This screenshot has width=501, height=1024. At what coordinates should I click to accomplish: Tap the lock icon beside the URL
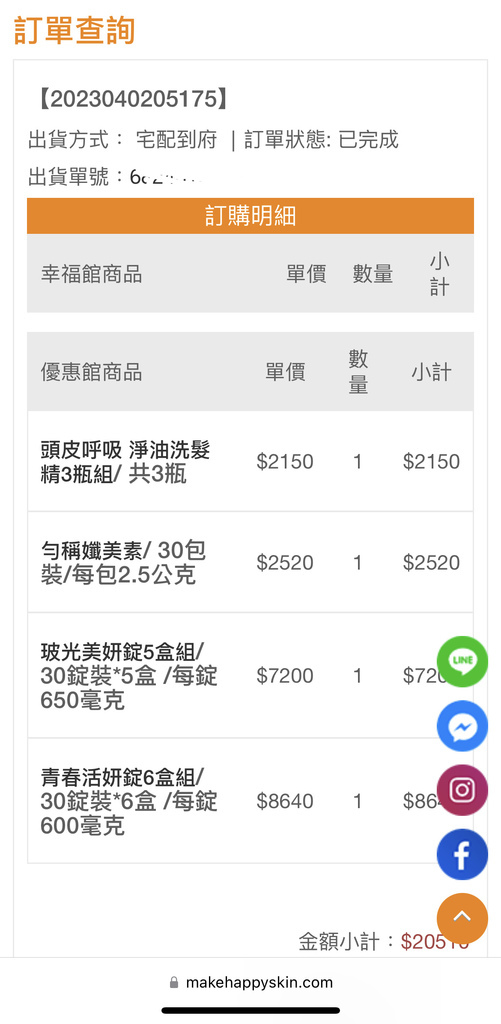(174, 982)
